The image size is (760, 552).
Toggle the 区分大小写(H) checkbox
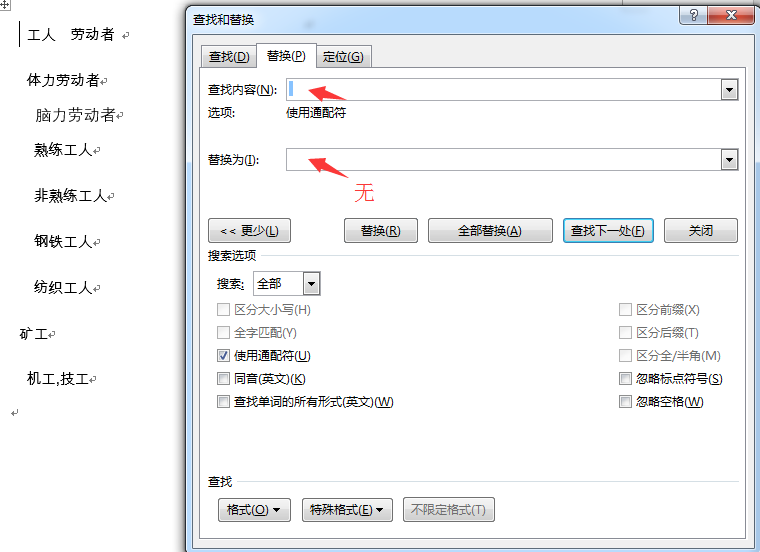pos(223,309)
